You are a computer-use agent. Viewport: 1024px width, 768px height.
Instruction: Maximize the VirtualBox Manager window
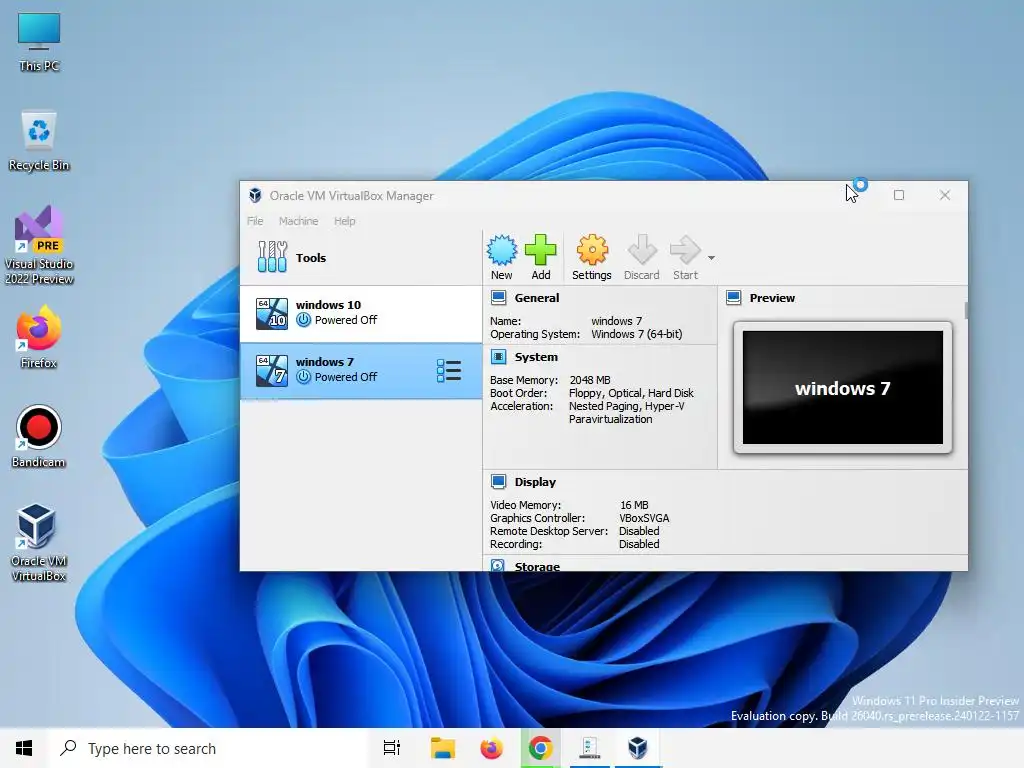(899, 195)
